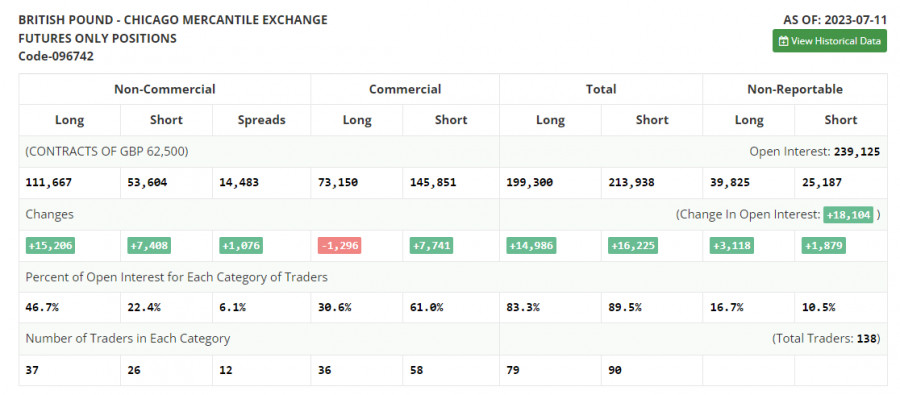Click the Spreads column header
The height and width of the screenshot is (395, 900).
[261, 120]
